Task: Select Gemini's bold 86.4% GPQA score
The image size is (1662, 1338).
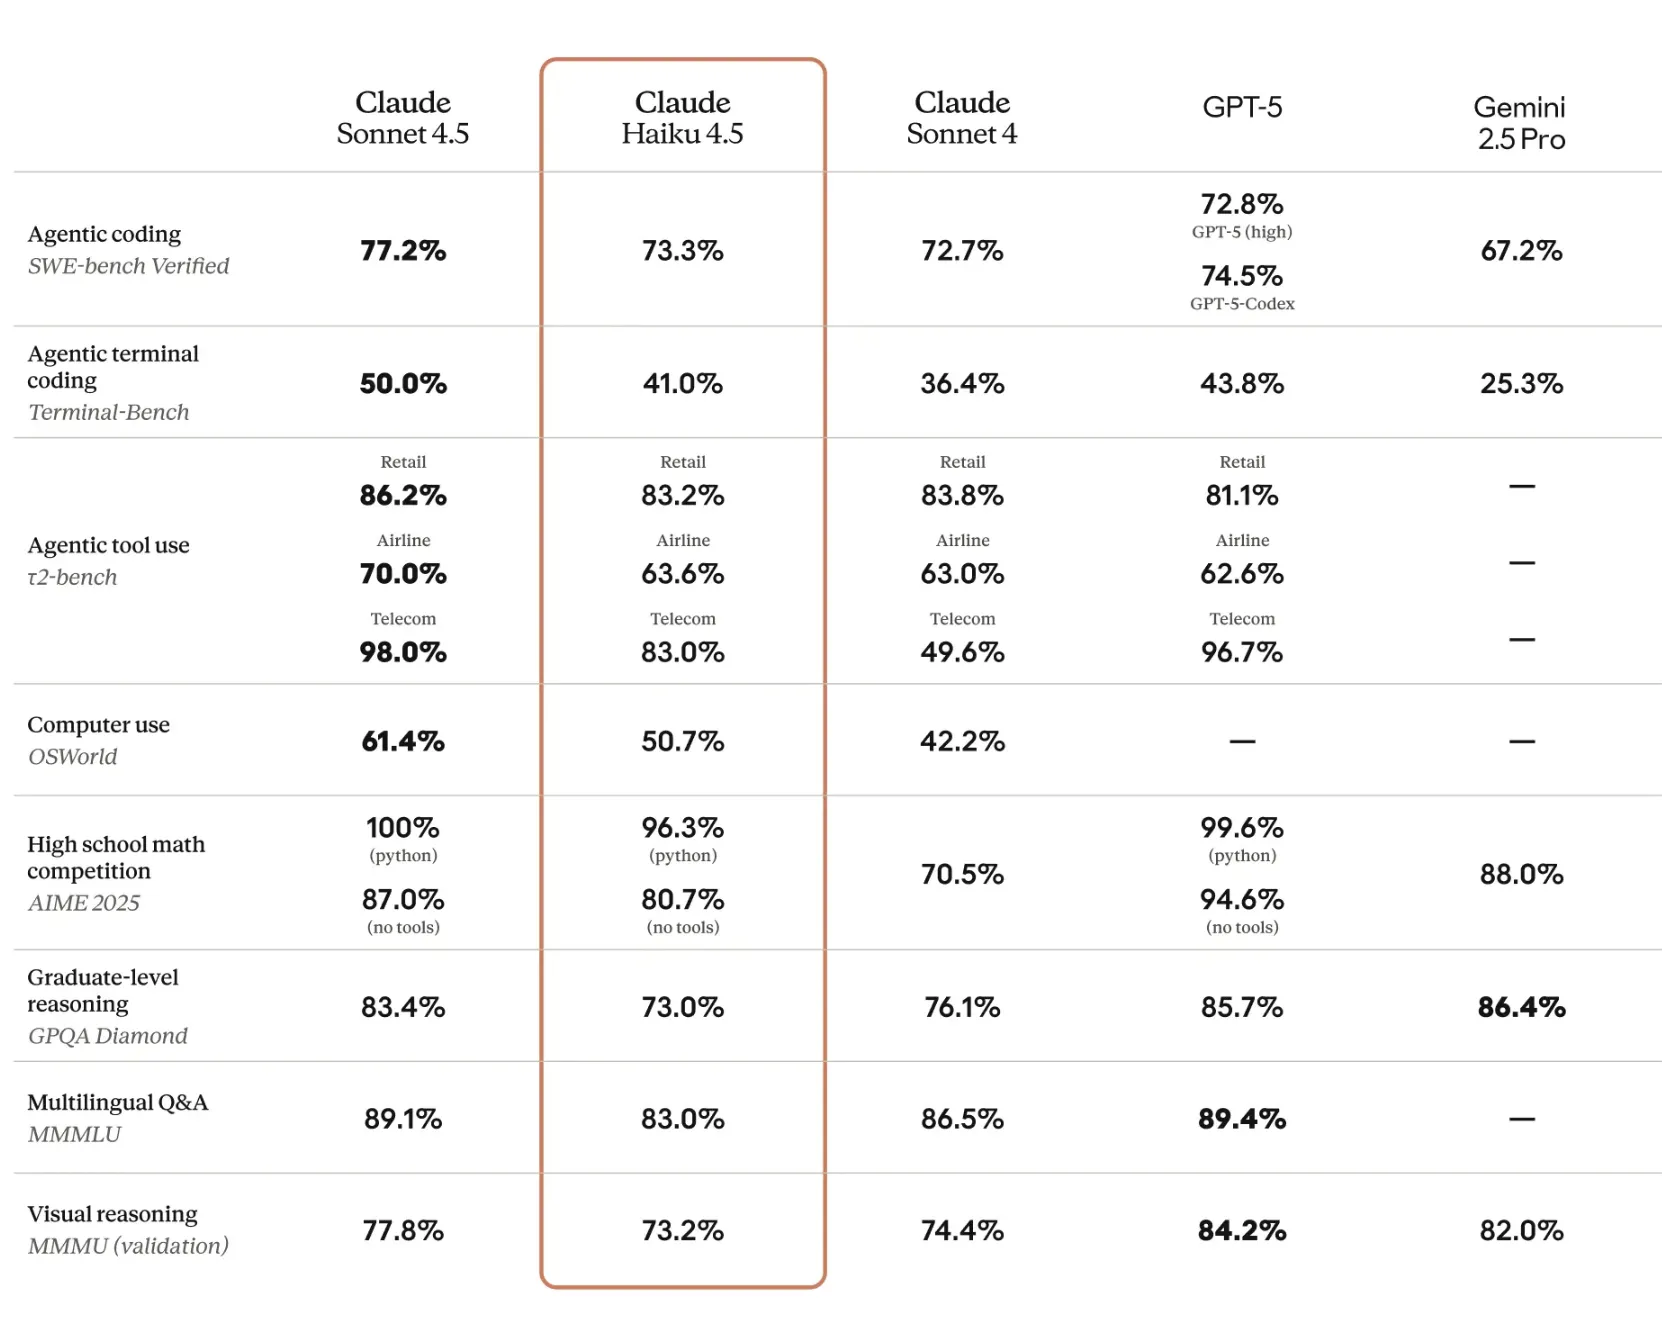Action: 1521,1007
